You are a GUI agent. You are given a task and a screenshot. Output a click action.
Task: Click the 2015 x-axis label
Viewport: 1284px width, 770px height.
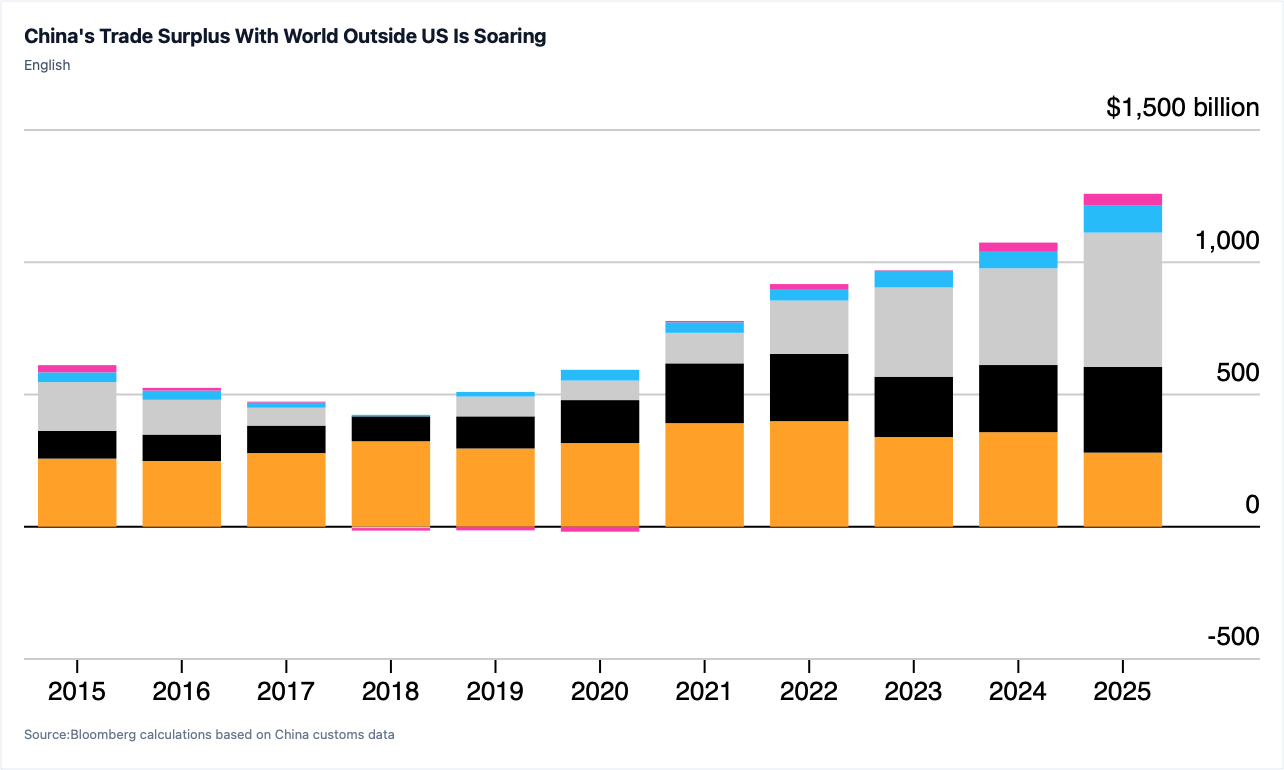pos(77,691)
